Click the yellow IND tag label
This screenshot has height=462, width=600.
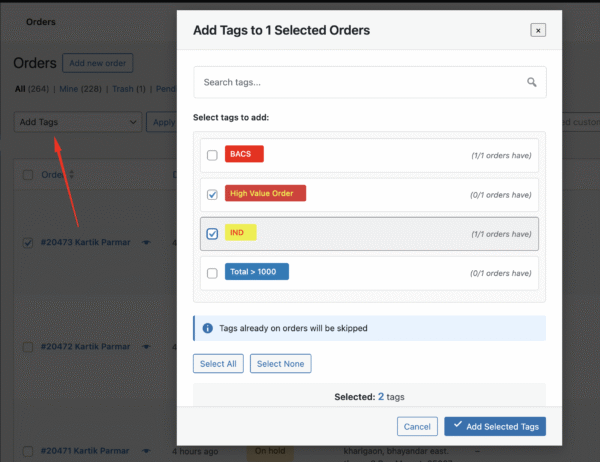pyautogui.click(x=240, y=233)
